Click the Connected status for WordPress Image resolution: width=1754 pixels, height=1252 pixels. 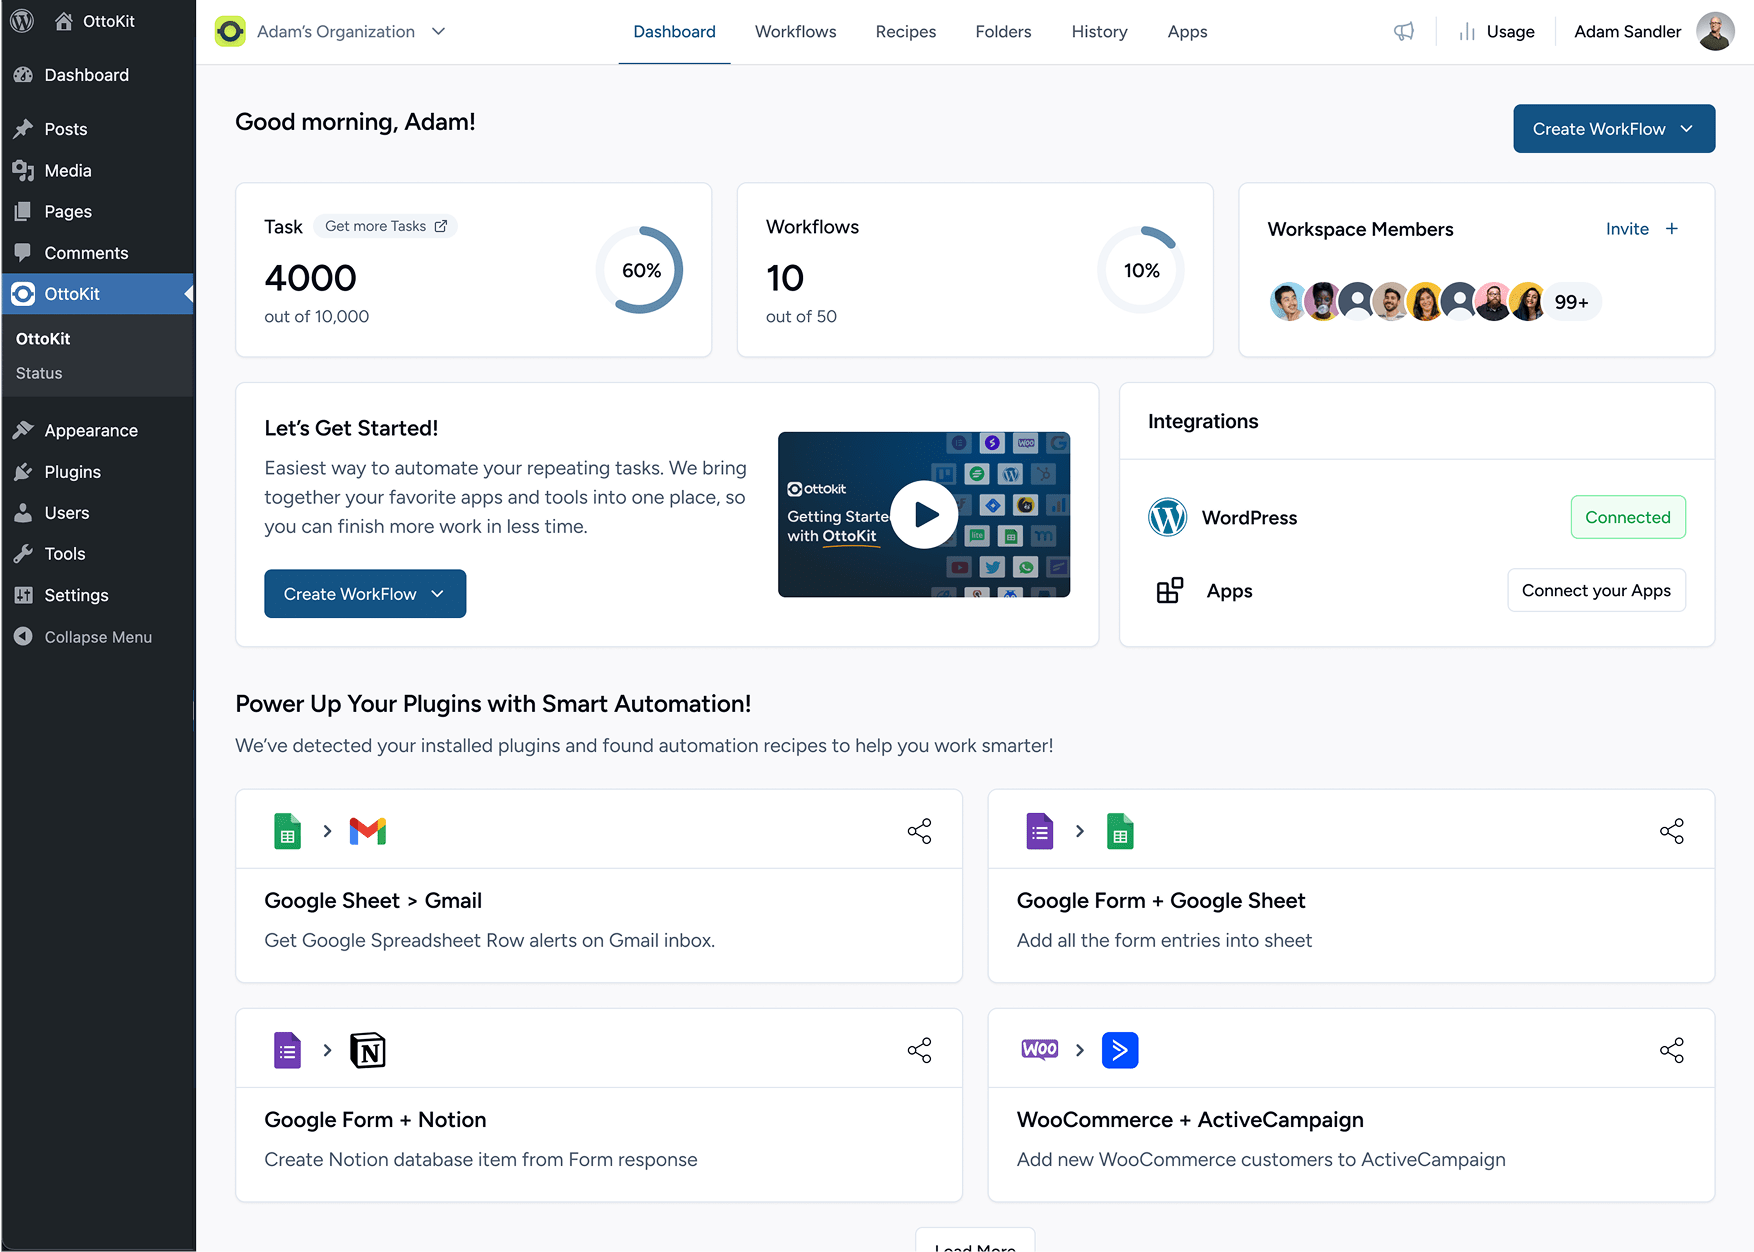1628,517
